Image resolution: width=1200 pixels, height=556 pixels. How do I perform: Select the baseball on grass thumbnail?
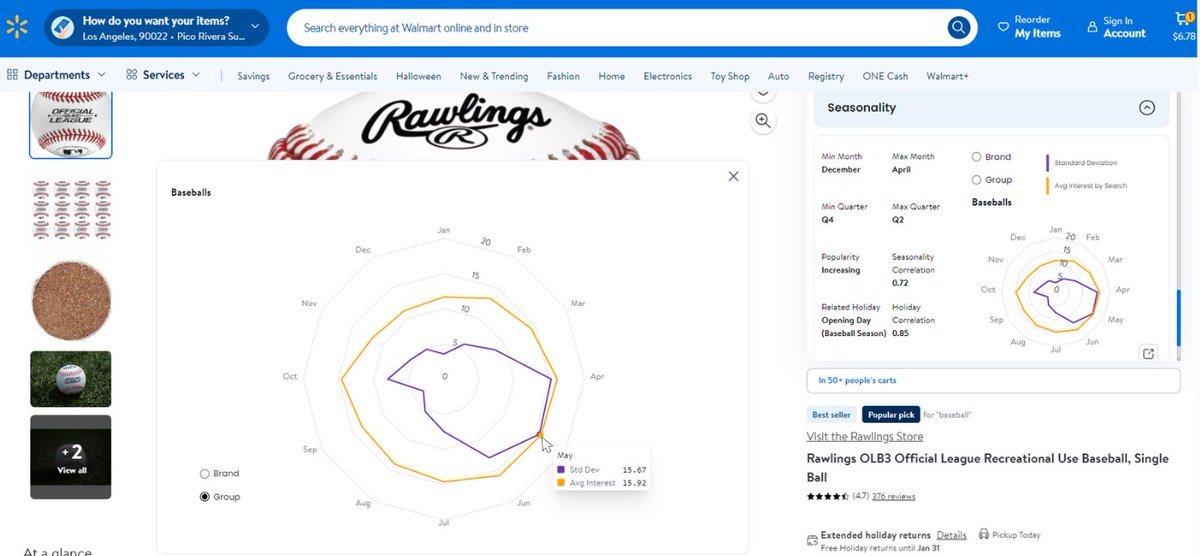tap(71, 378)
